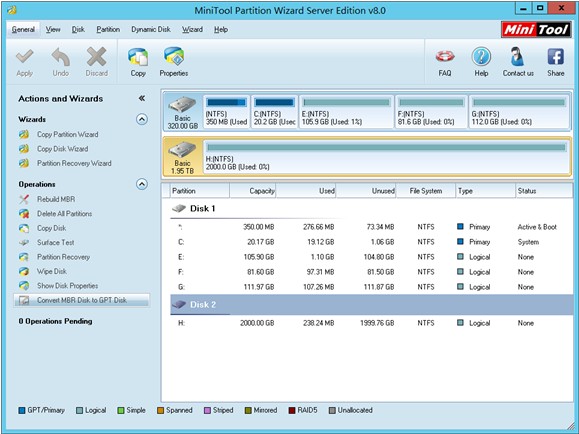Sort by the Capacity column header
This screenshot has width=579, height=434.
[253, 191]
